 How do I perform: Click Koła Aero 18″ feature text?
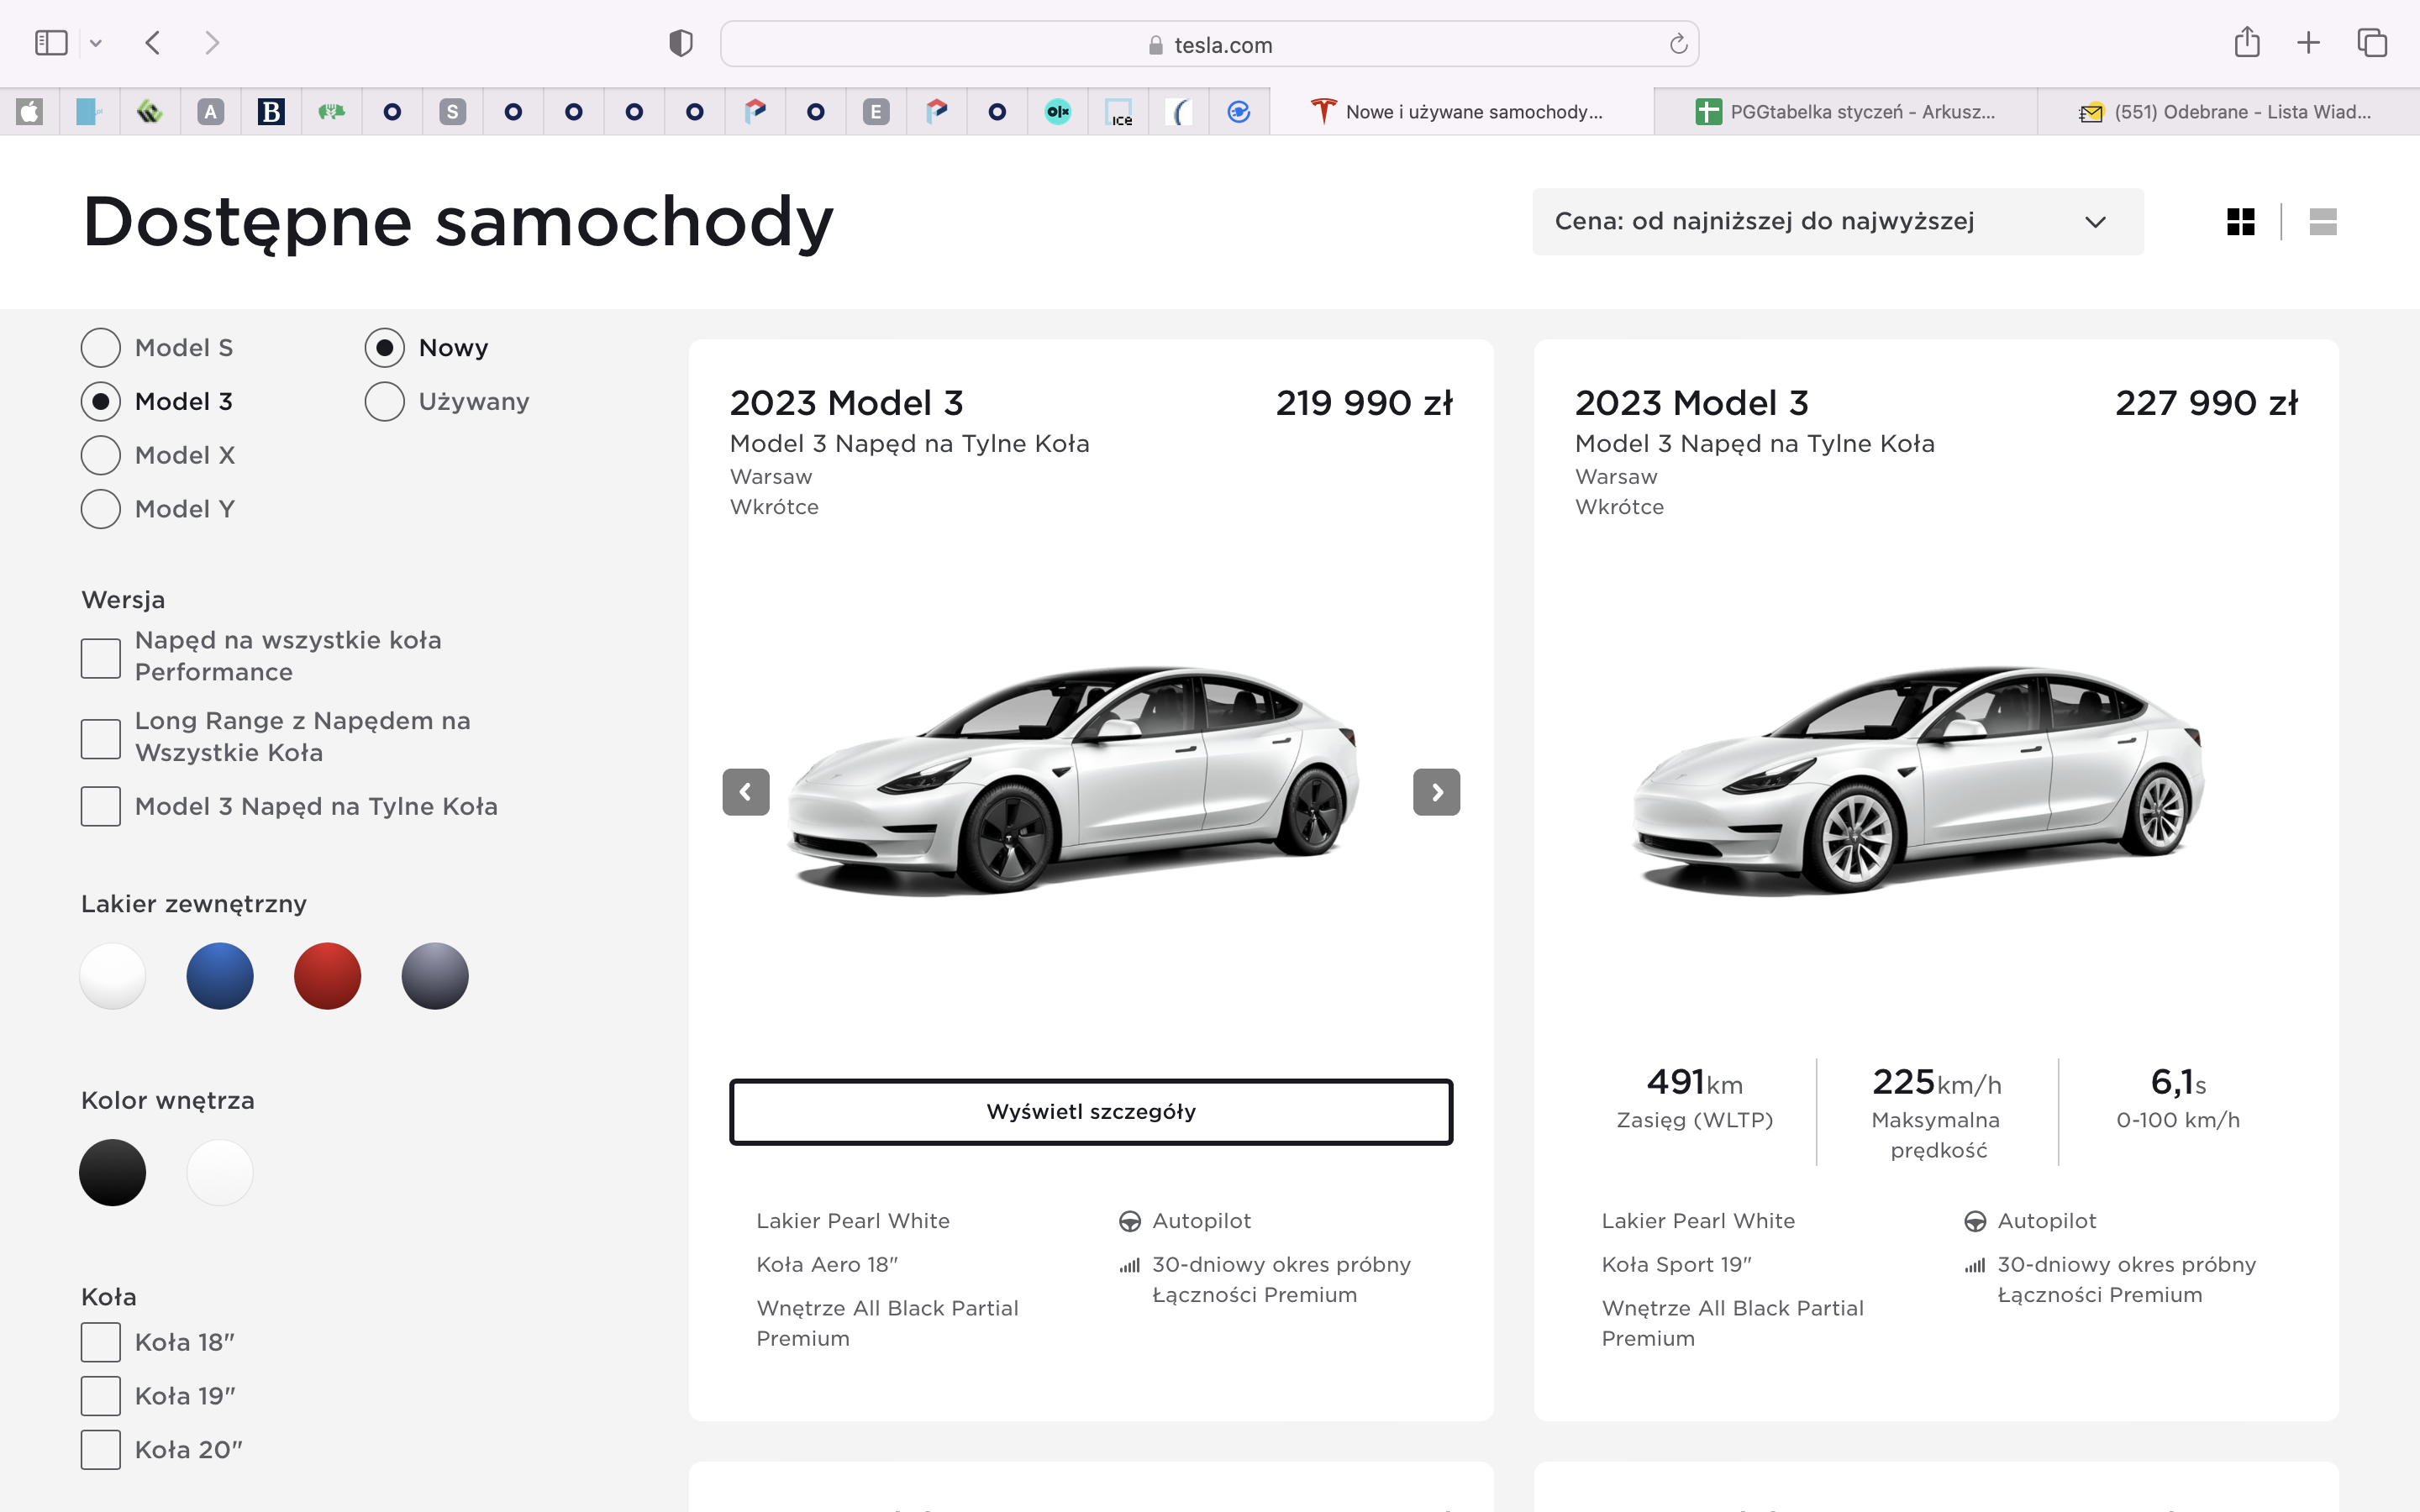[827, 1265]
